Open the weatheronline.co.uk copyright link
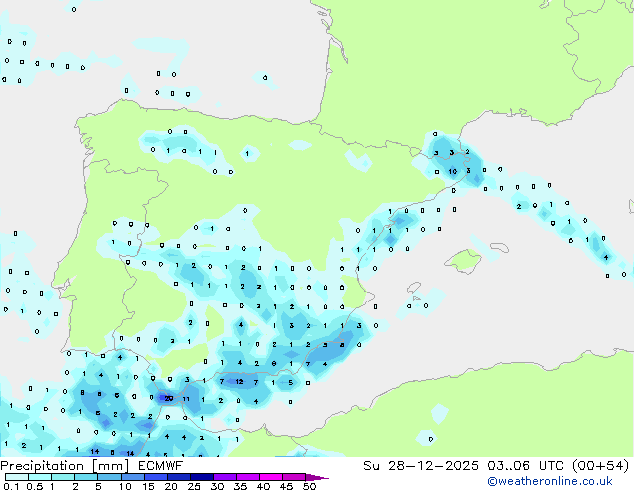The image size is (634, 490). (550, 481)
